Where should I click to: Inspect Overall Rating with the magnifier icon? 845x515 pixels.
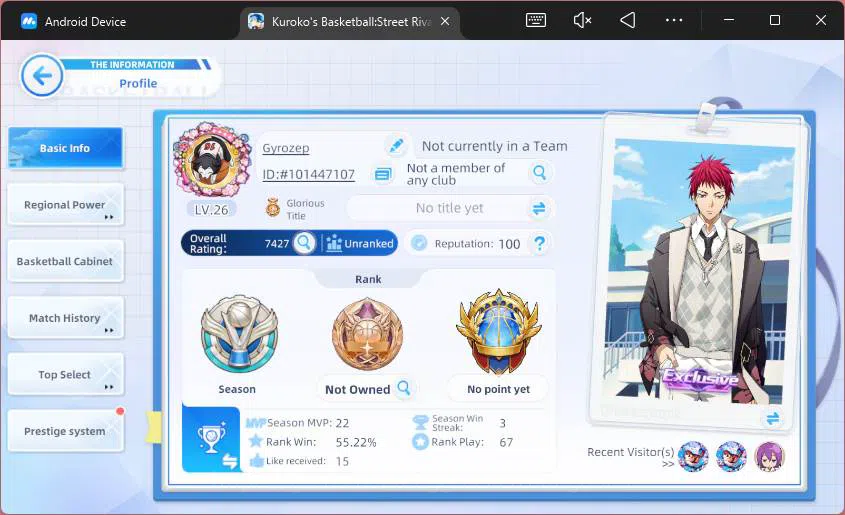[304, 243]
